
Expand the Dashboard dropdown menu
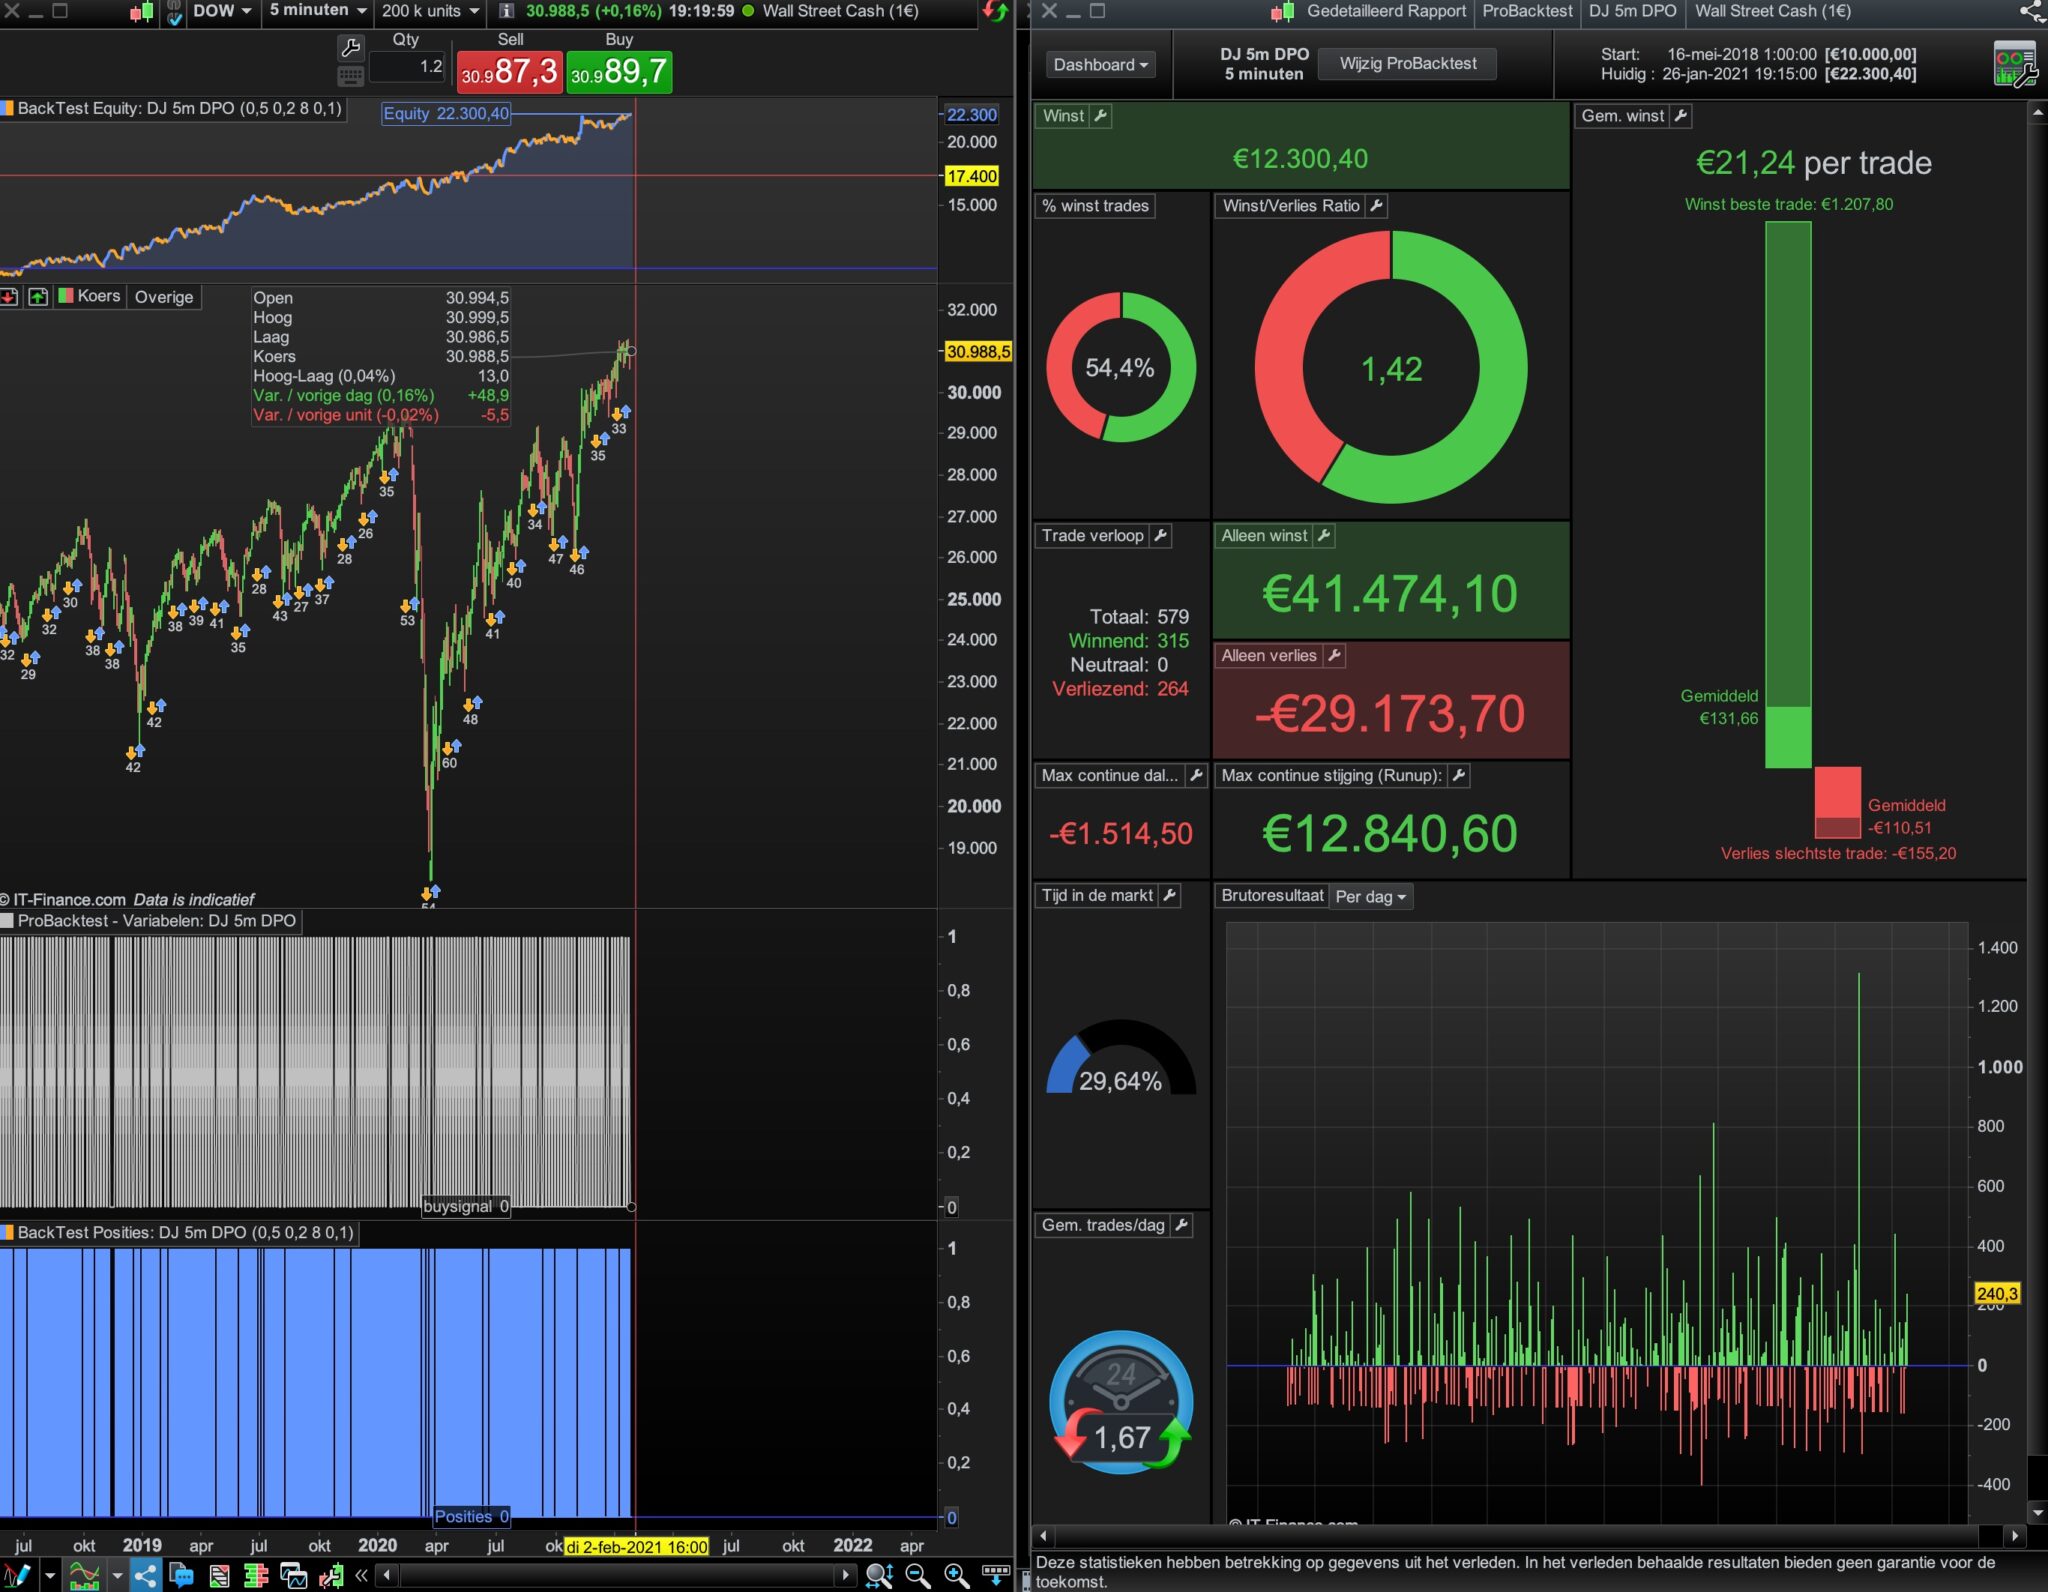(x=1101, y=65)
